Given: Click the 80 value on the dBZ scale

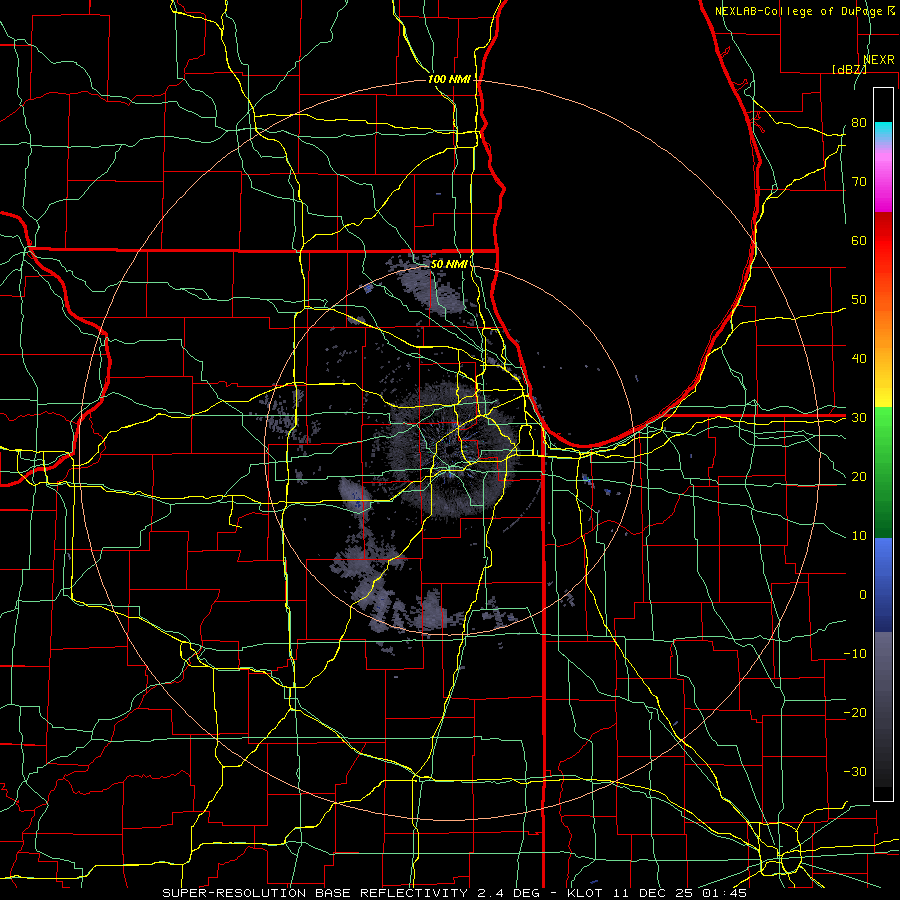Looking at the screenshot, I should click(x=859, y=122).
